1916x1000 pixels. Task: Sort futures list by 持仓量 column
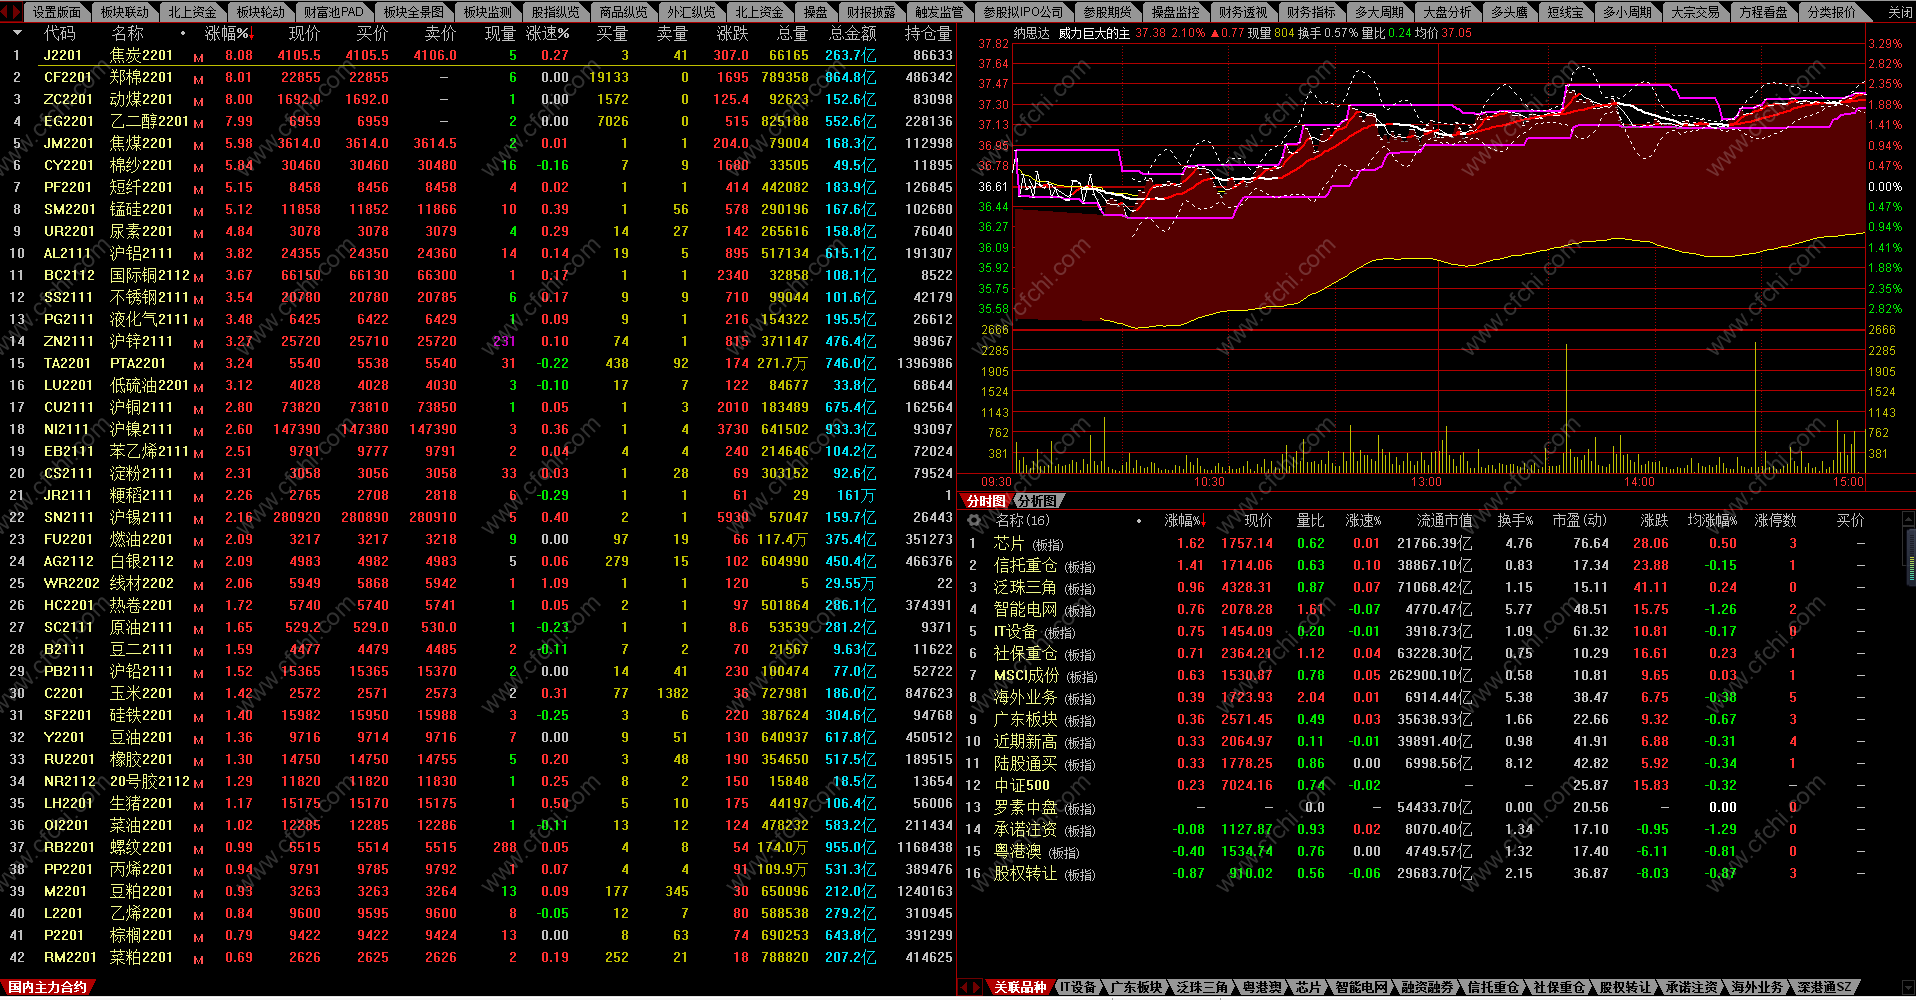click(x=928, y=34)
